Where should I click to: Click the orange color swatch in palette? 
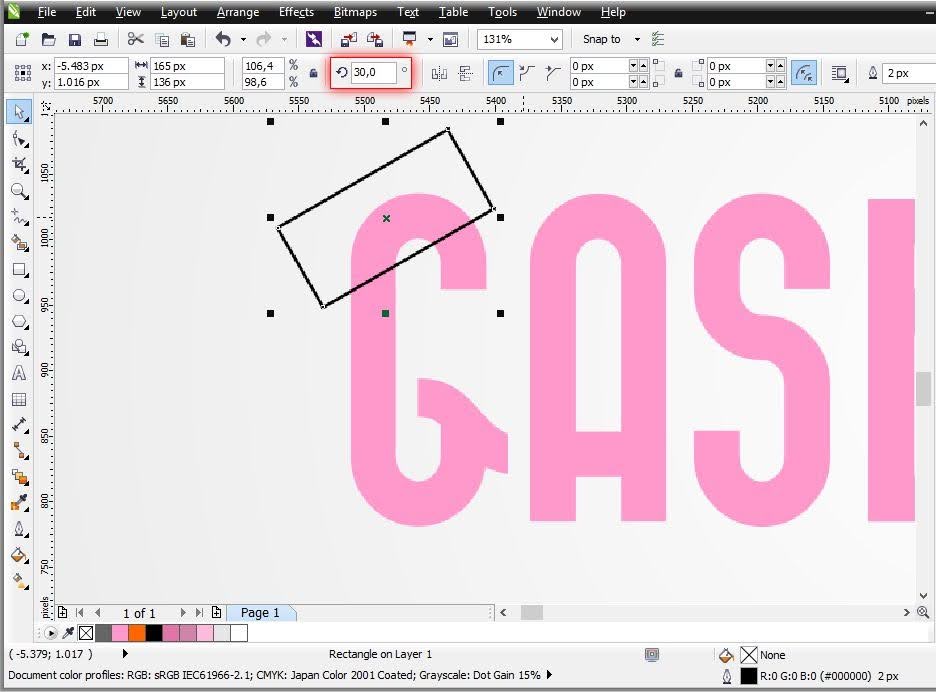[137, 632]
